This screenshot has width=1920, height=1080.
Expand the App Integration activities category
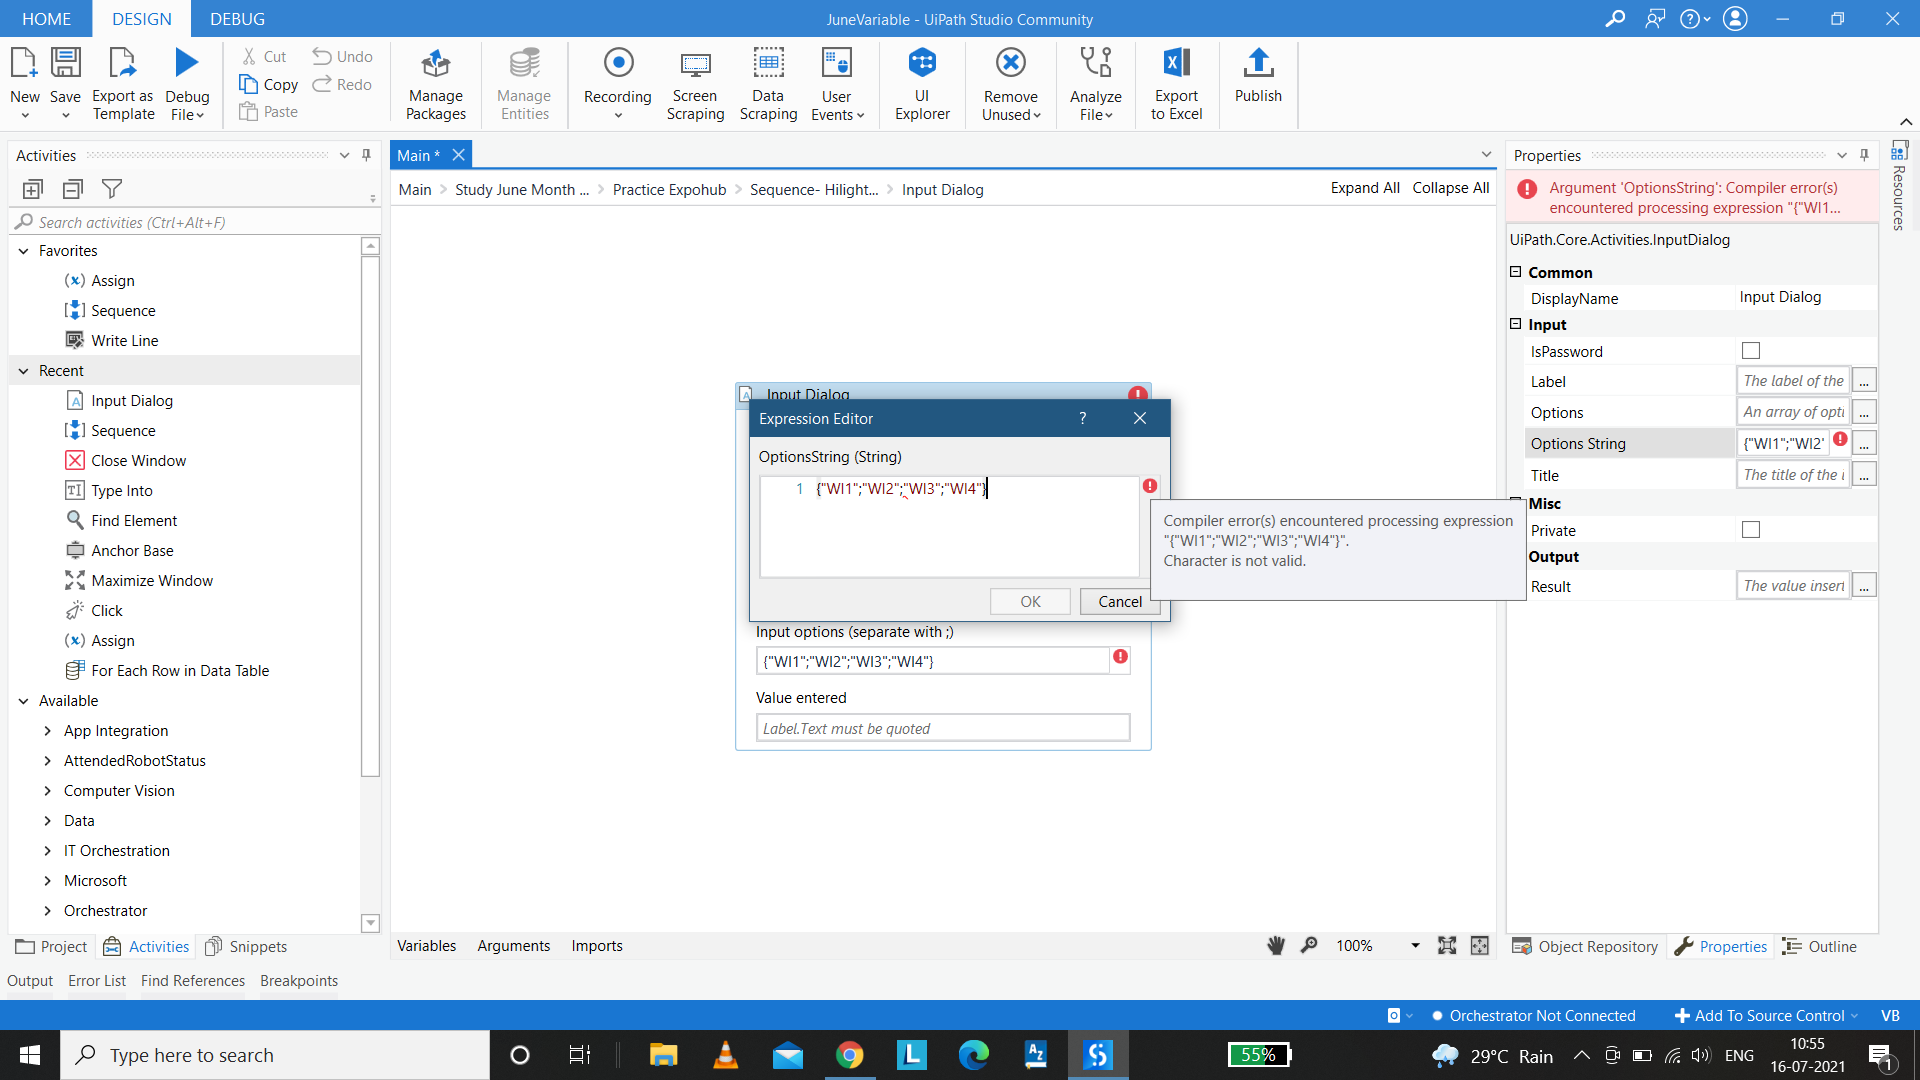(47, 730)
